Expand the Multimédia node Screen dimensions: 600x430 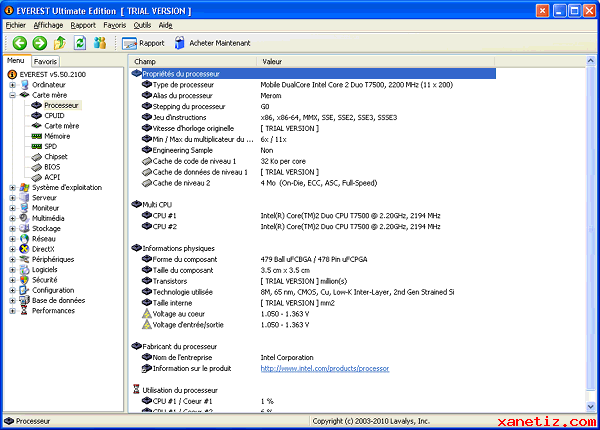[12, 218]
